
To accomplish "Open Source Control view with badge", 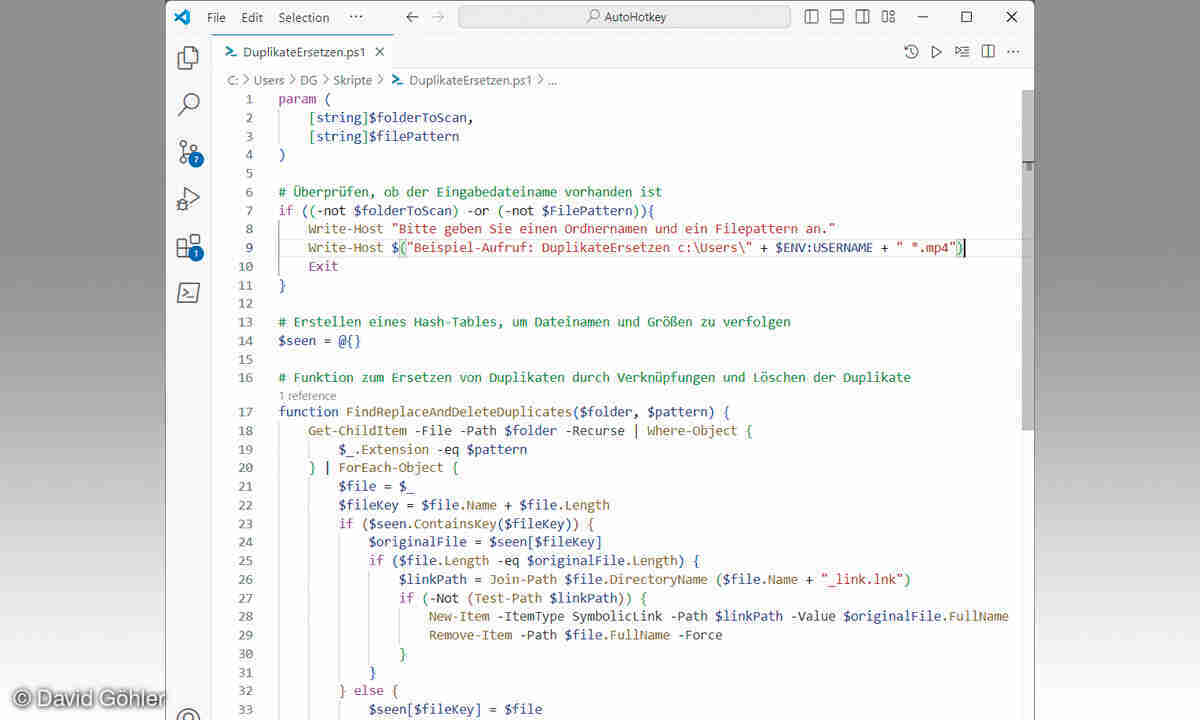I will coord(188,152).
